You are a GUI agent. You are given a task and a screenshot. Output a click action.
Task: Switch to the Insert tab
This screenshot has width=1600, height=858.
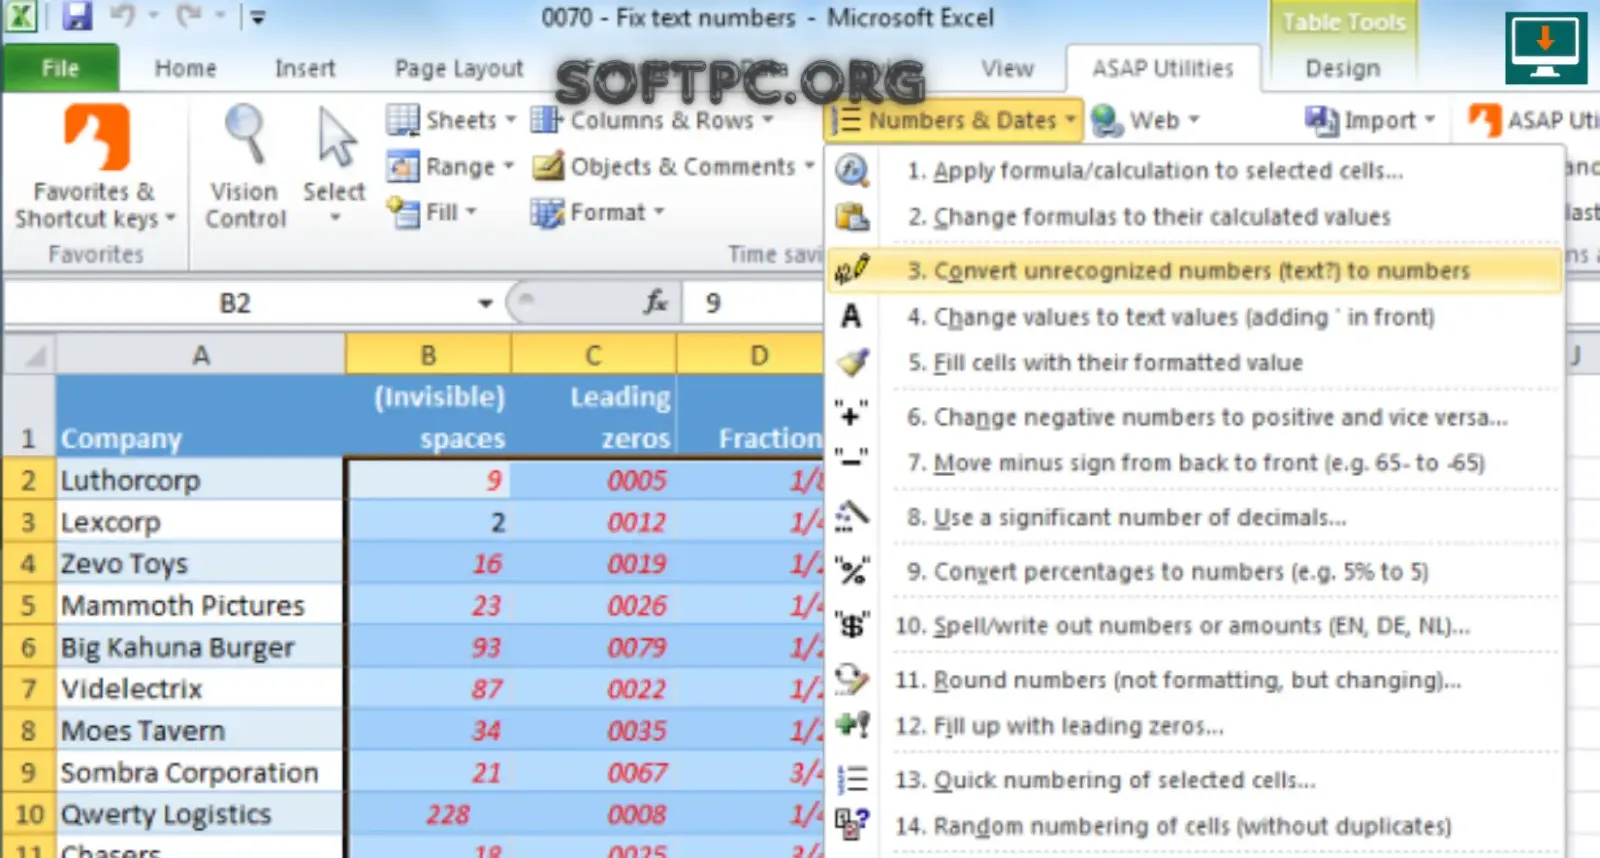tap(305, 68)
